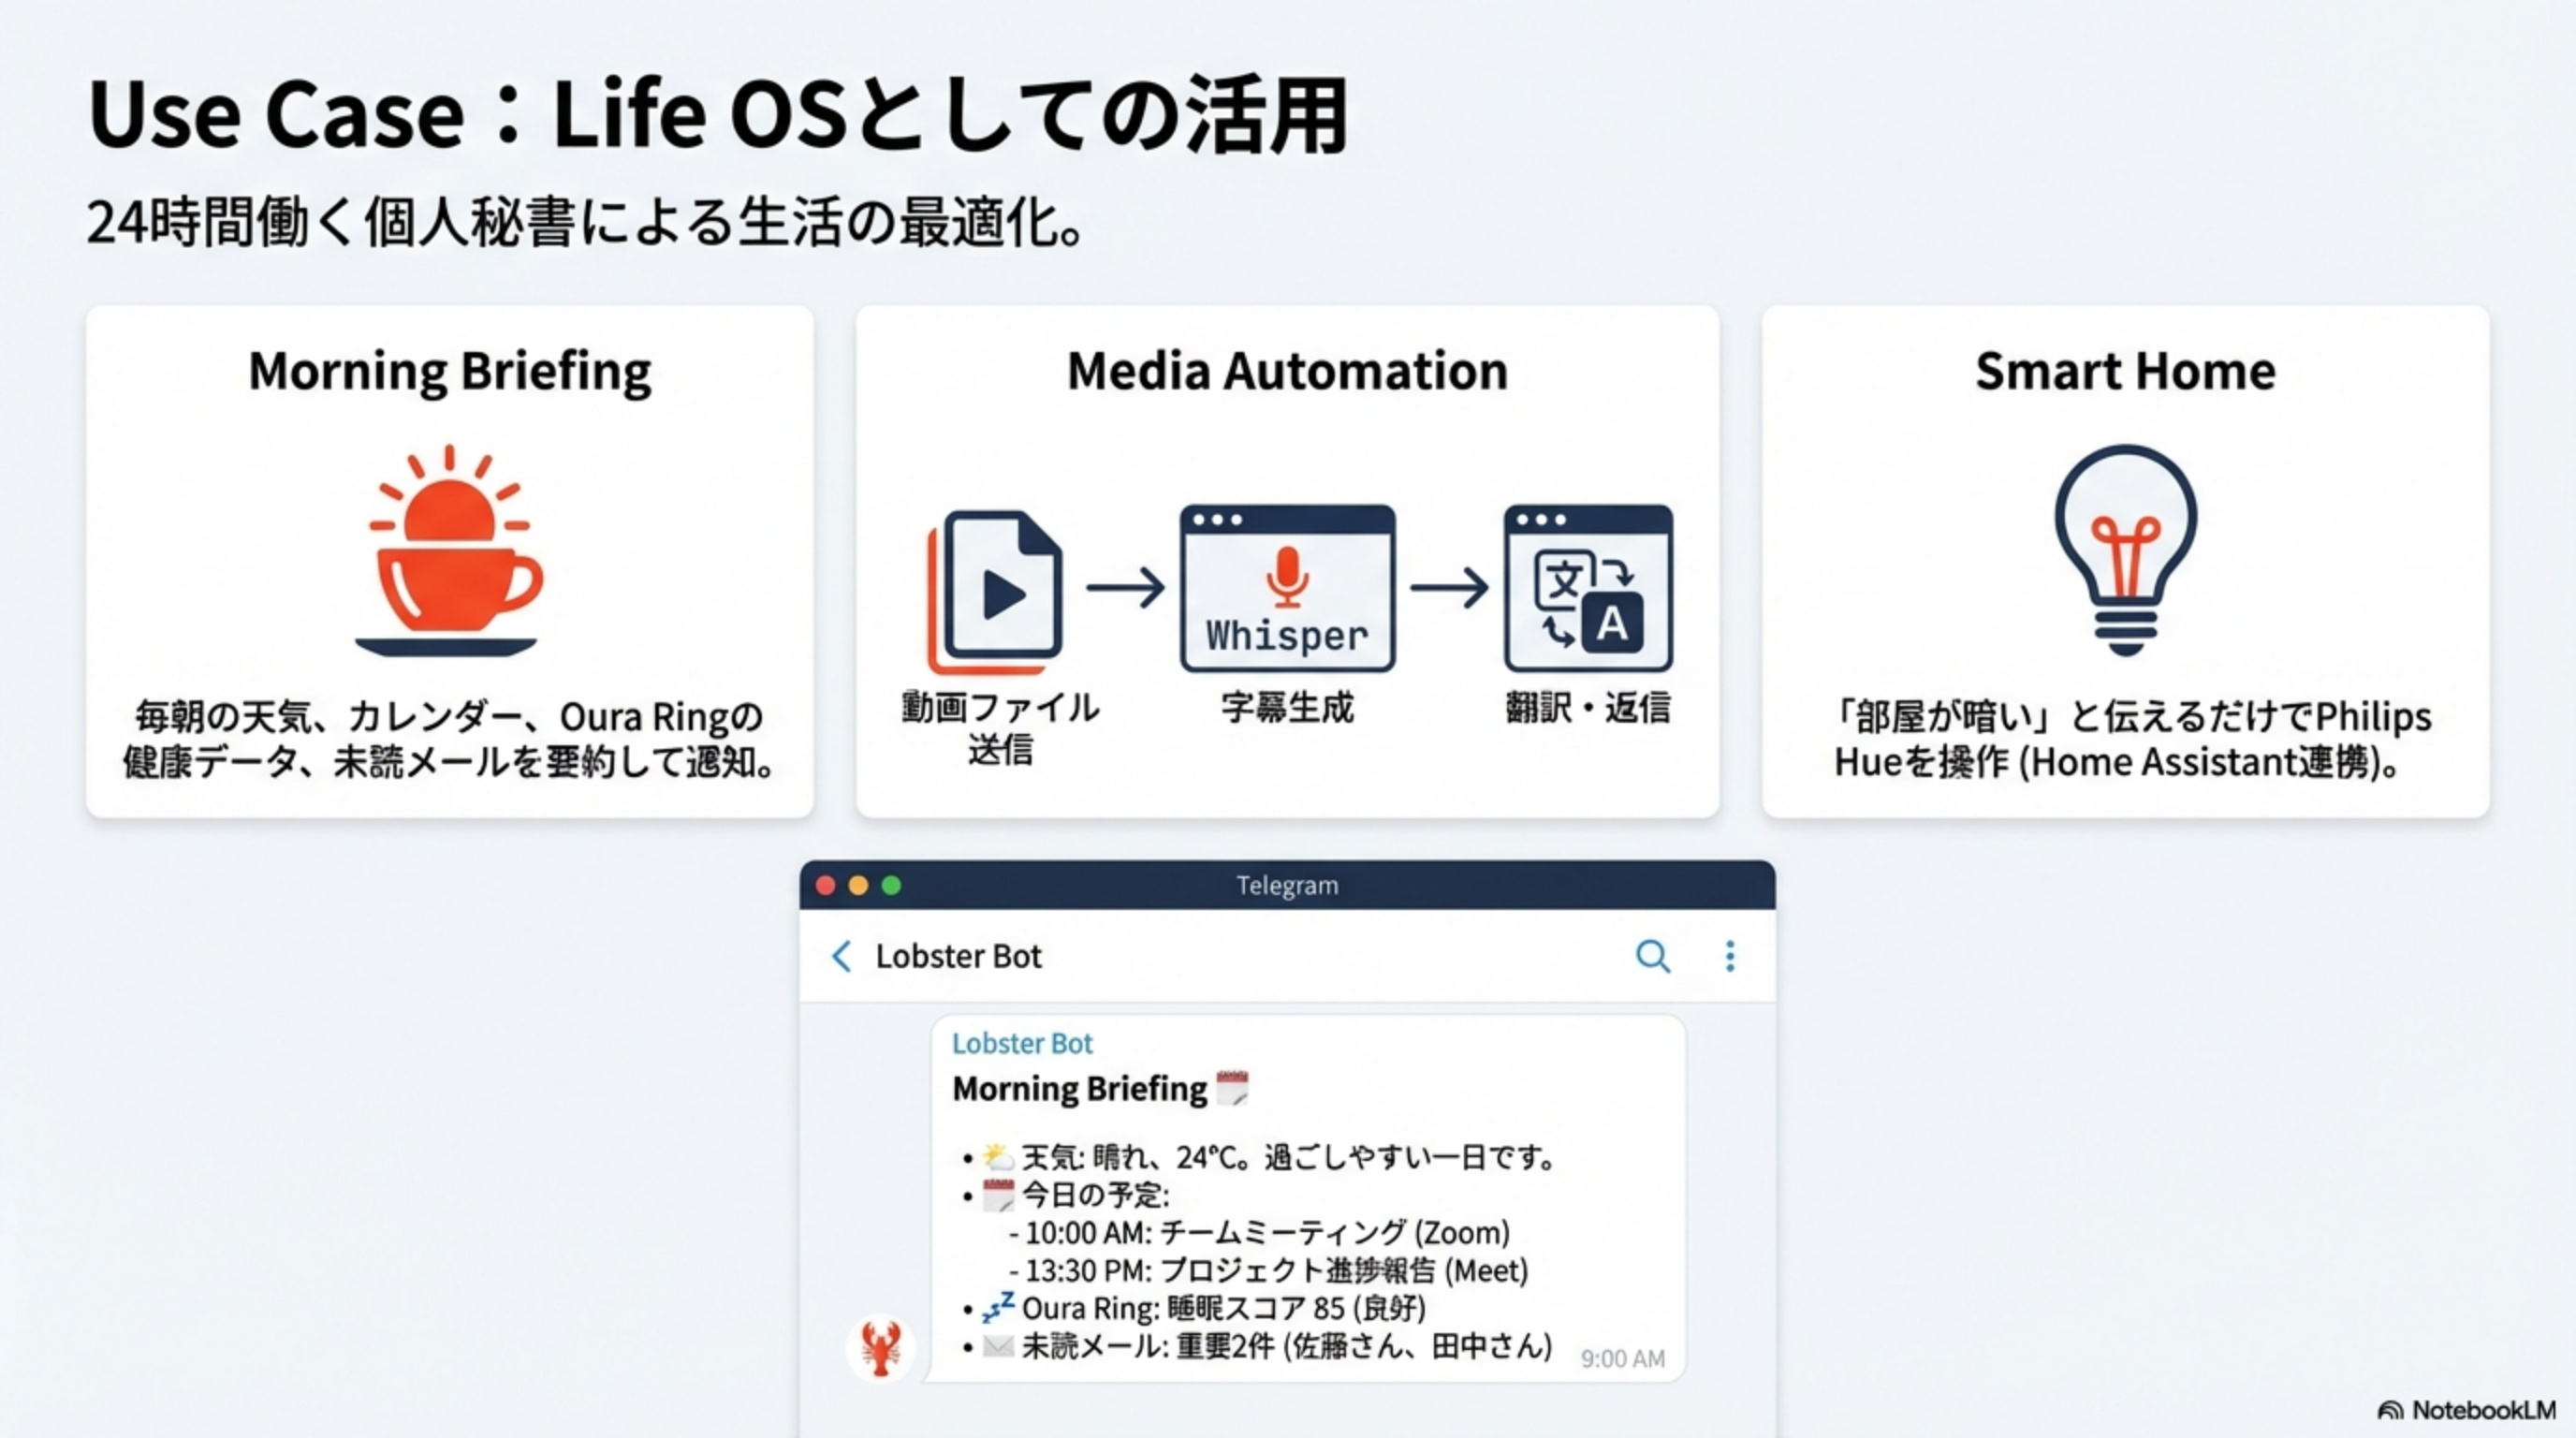Open search in Lobster Bot chat
Viewport: 2576px width, 1438px height.
1652,956
